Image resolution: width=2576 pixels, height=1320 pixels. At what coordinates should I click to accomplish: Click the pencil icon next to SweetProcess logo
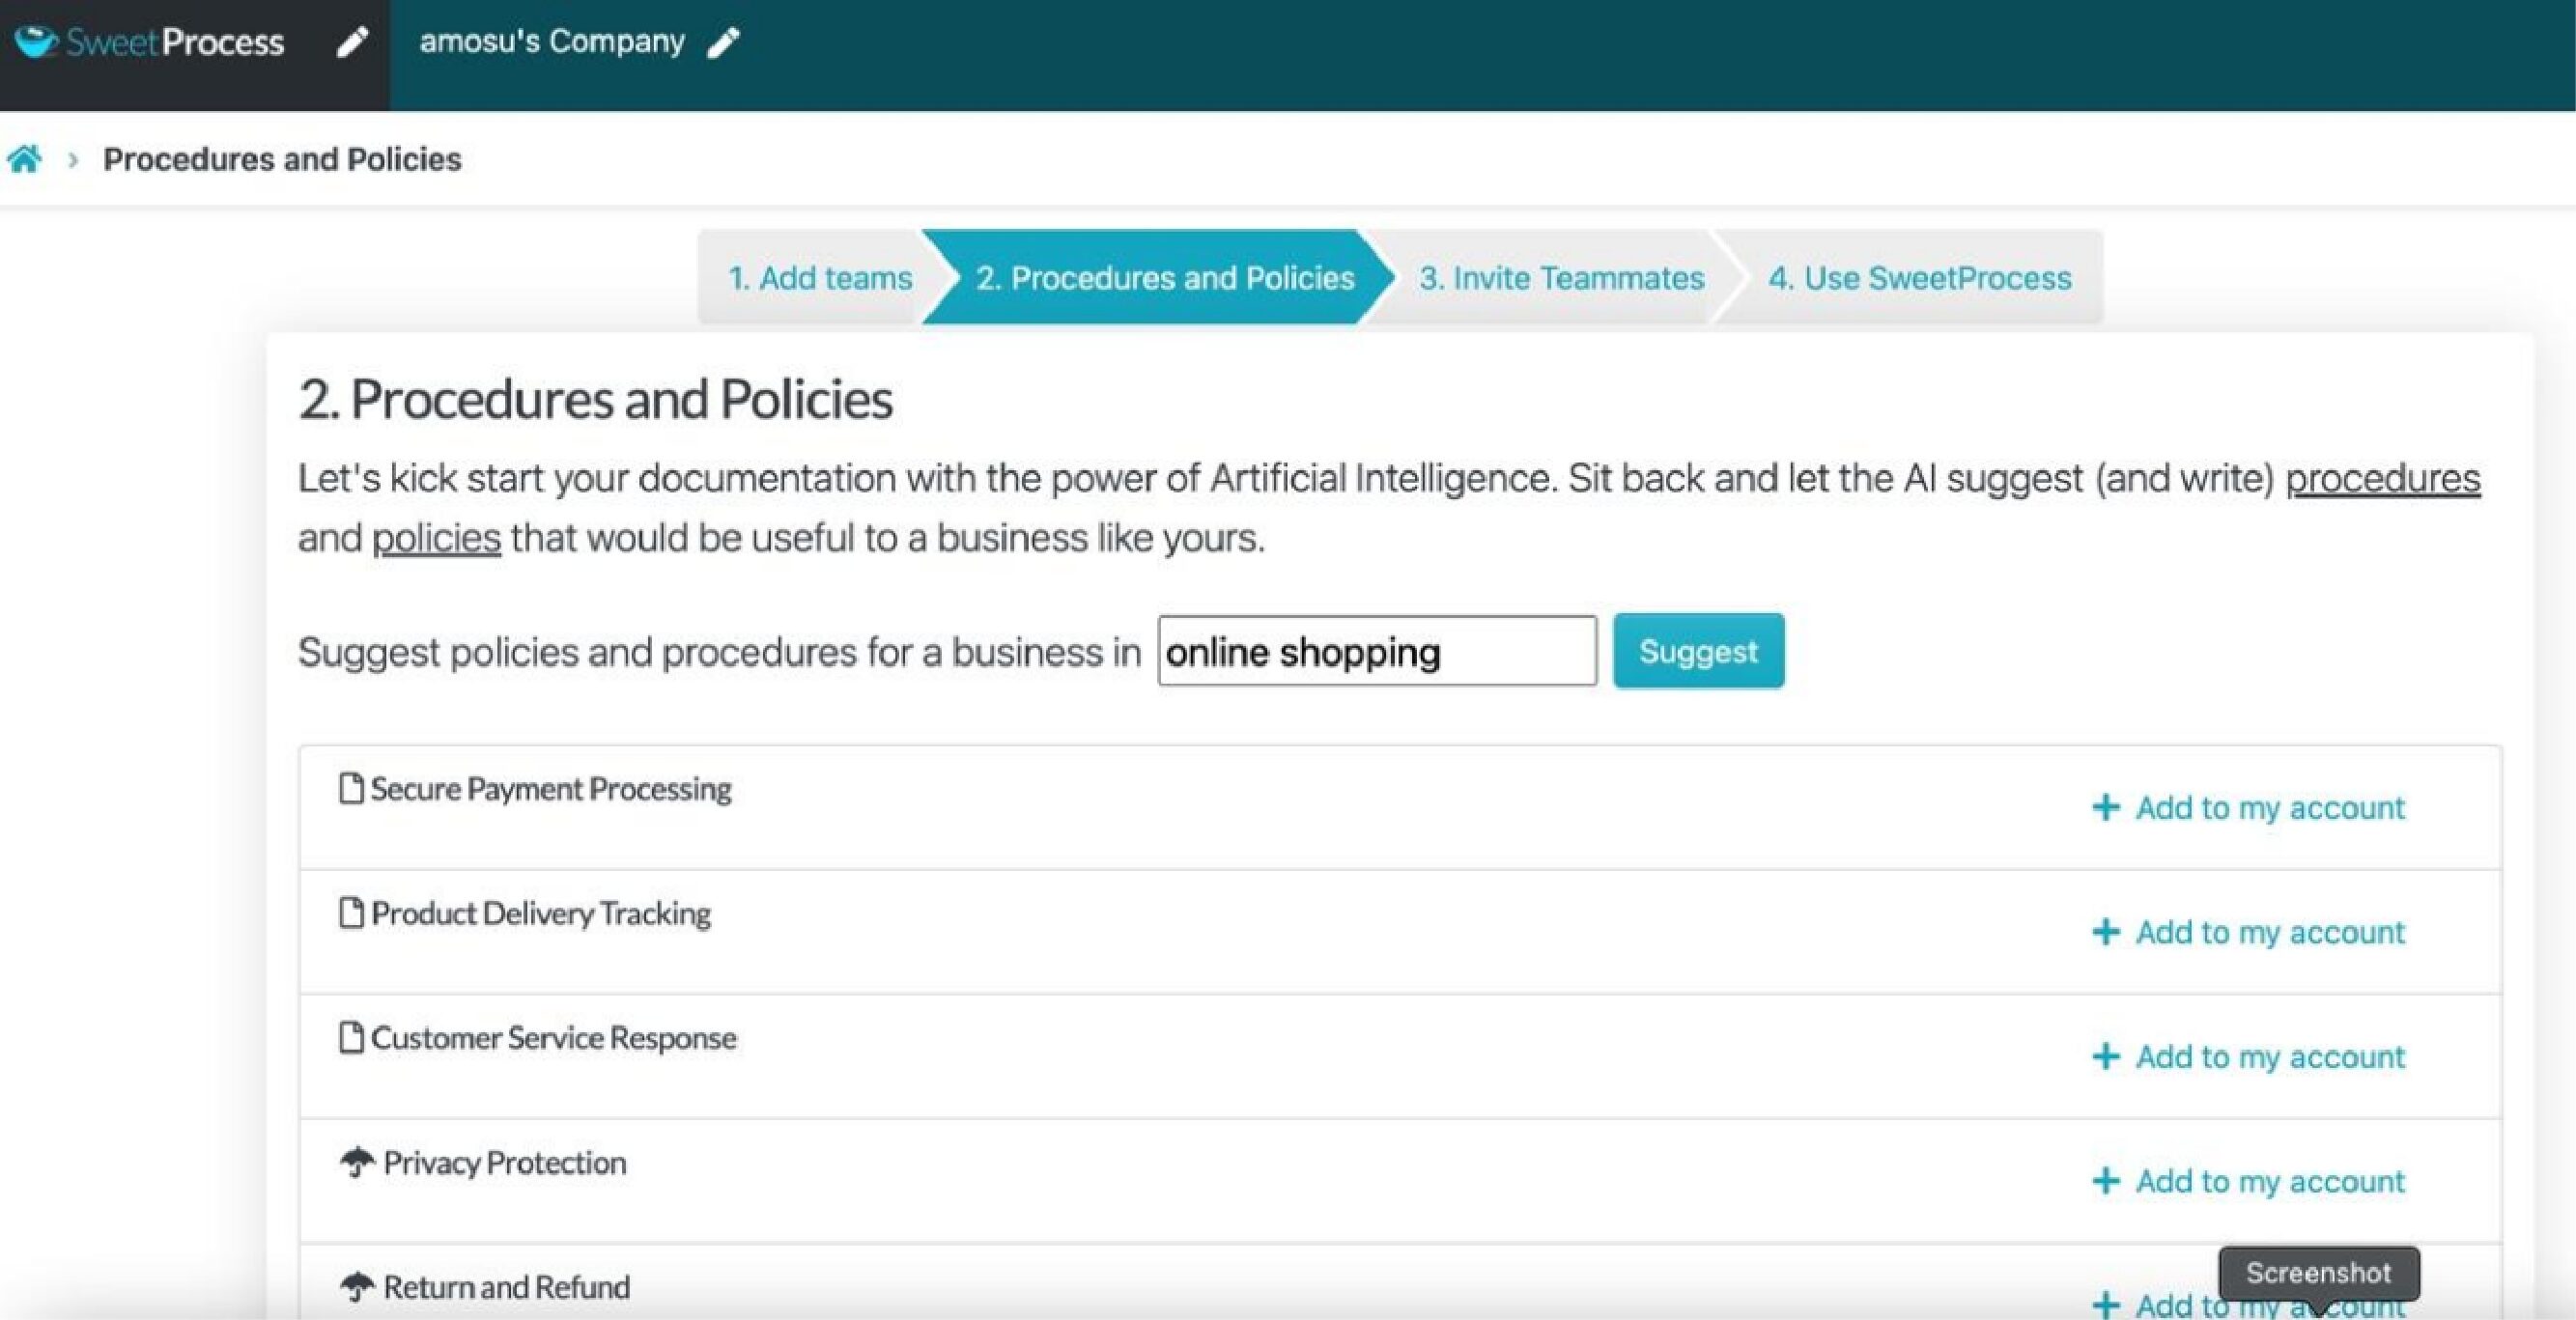click(351, 43)
